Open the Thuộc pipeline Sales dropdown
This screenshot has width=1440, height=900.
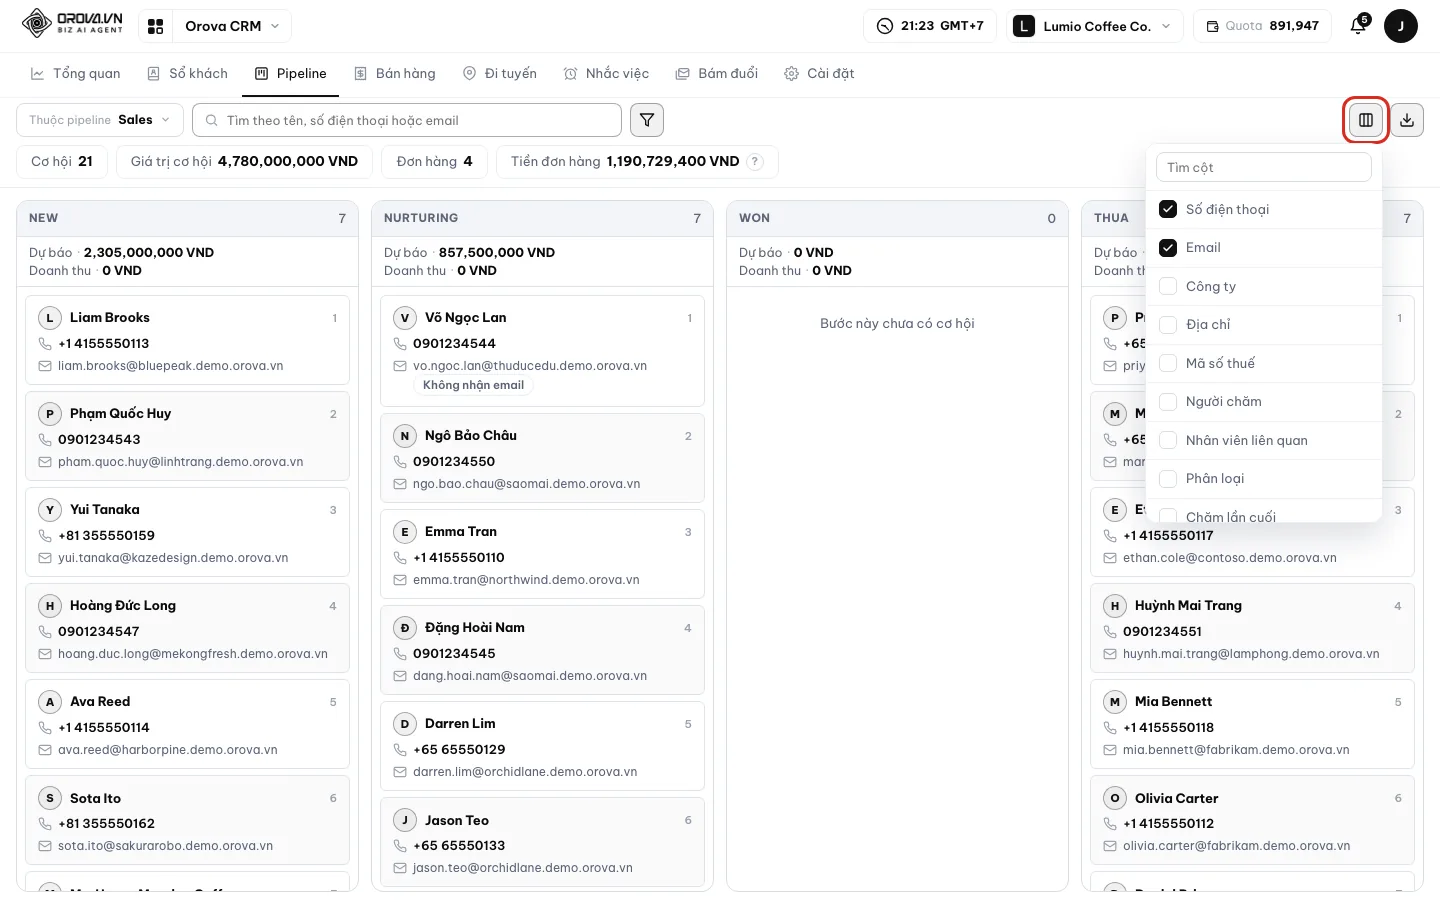tap(100, 120)
